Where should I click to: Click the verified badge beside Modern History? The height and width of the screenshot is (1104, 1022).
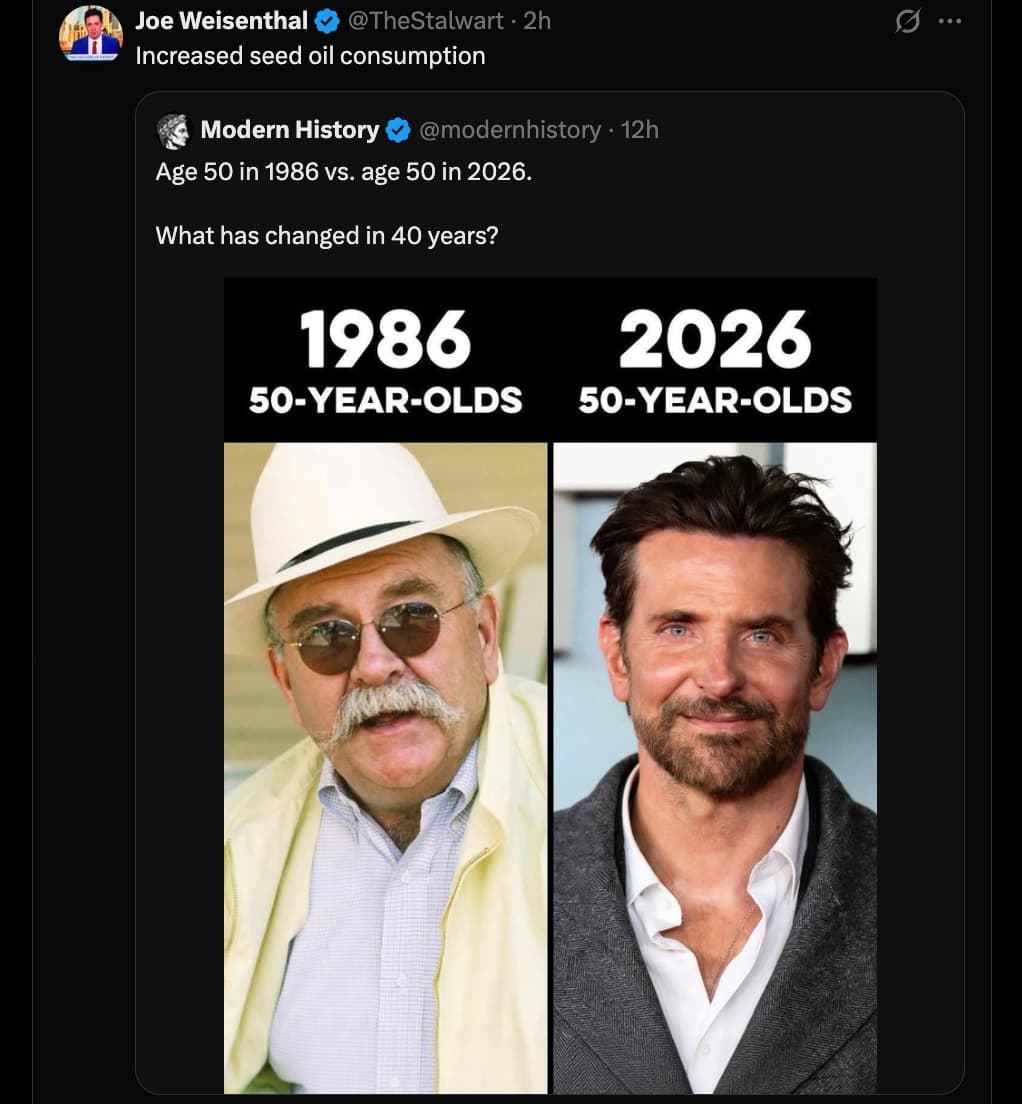click(398, 130)
